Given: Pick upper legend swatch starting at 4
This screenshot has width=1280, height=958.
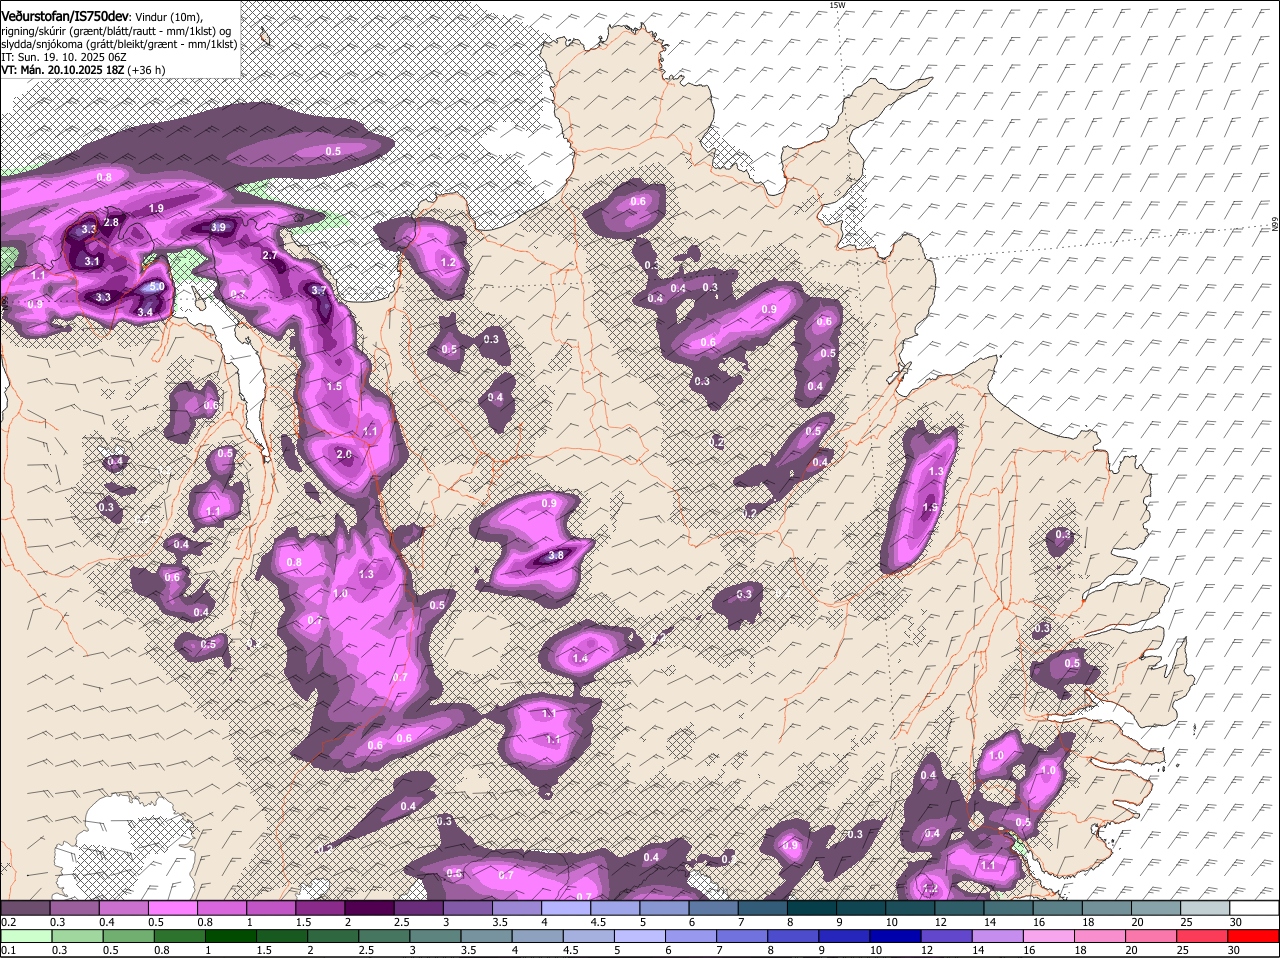Looking at the screenshot, I should (x=566, y=907).
